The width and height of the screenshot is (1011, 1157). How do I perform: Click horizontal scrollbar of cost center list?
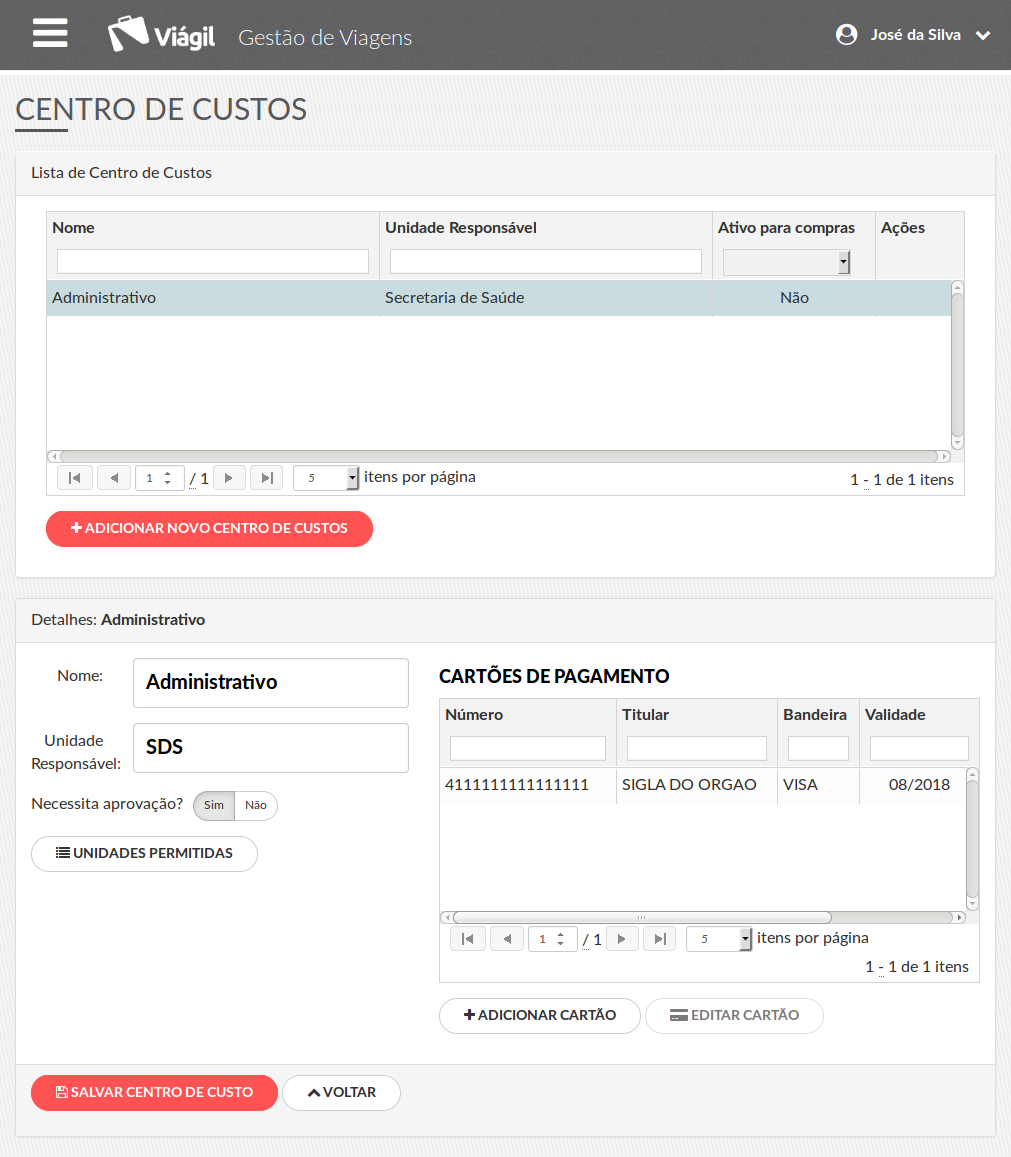point(499,457)
